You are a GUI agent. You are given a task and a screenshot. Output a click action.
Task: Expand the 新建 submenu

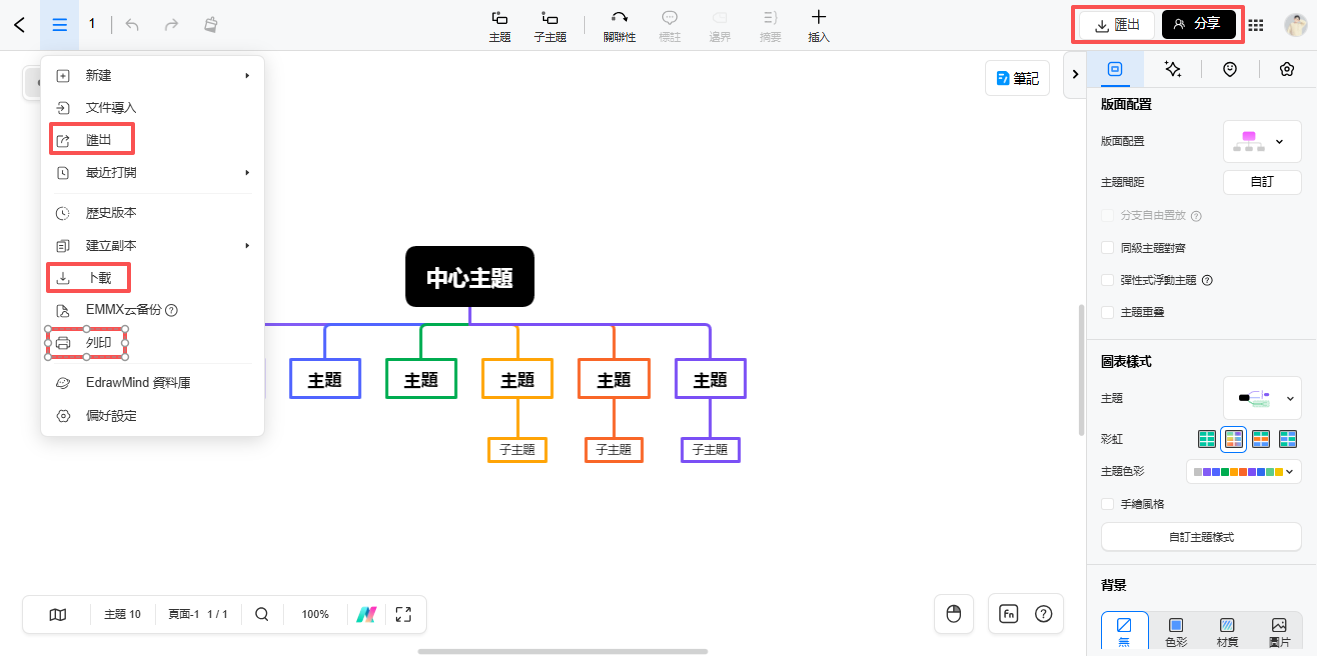(x=152, y=76)
